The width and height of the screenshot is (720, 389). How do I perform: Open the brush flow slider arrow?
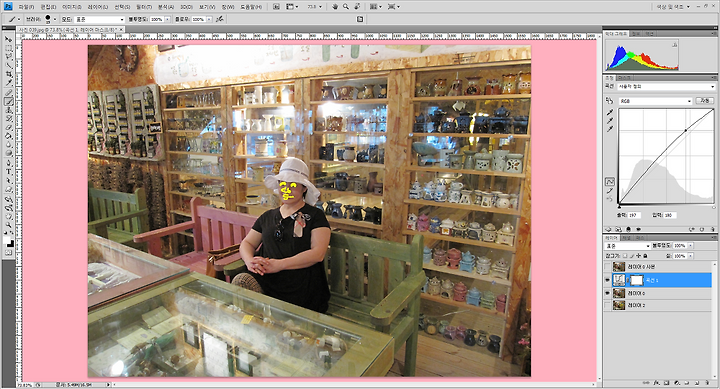point(209,19)
